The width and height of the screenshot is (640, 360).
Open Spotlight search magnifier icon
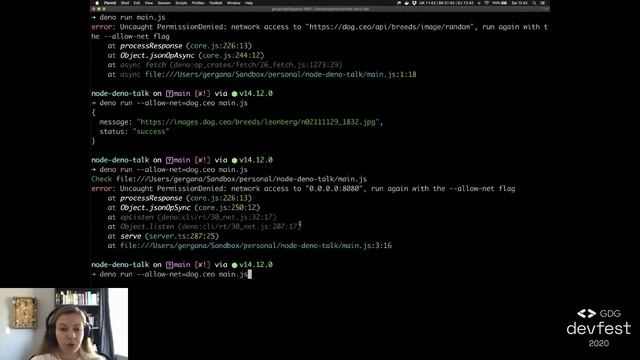[534, 3]
